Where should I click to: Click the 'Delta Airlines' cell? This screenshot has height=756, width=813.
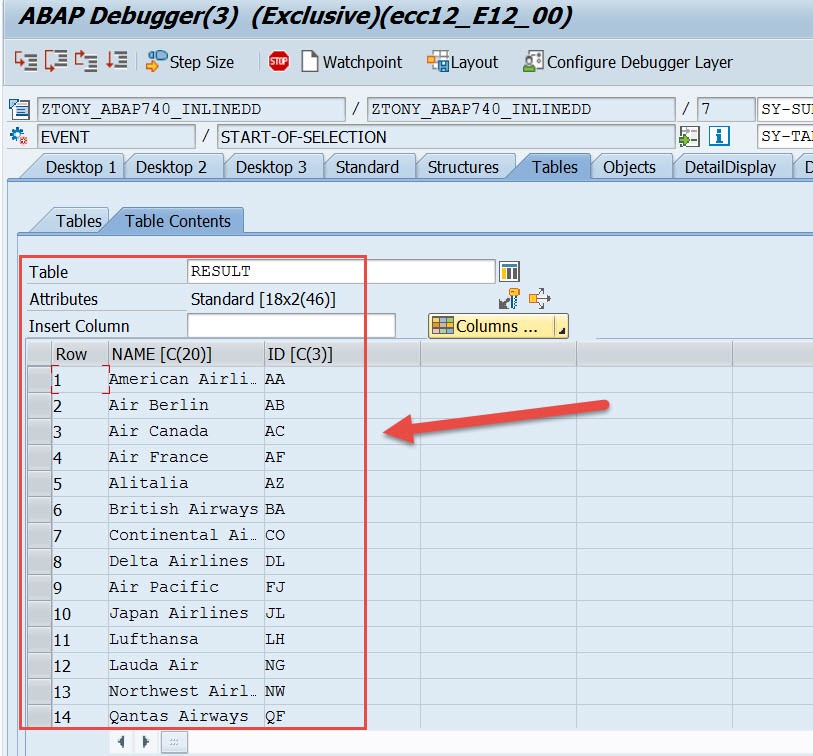coord(184,561)
